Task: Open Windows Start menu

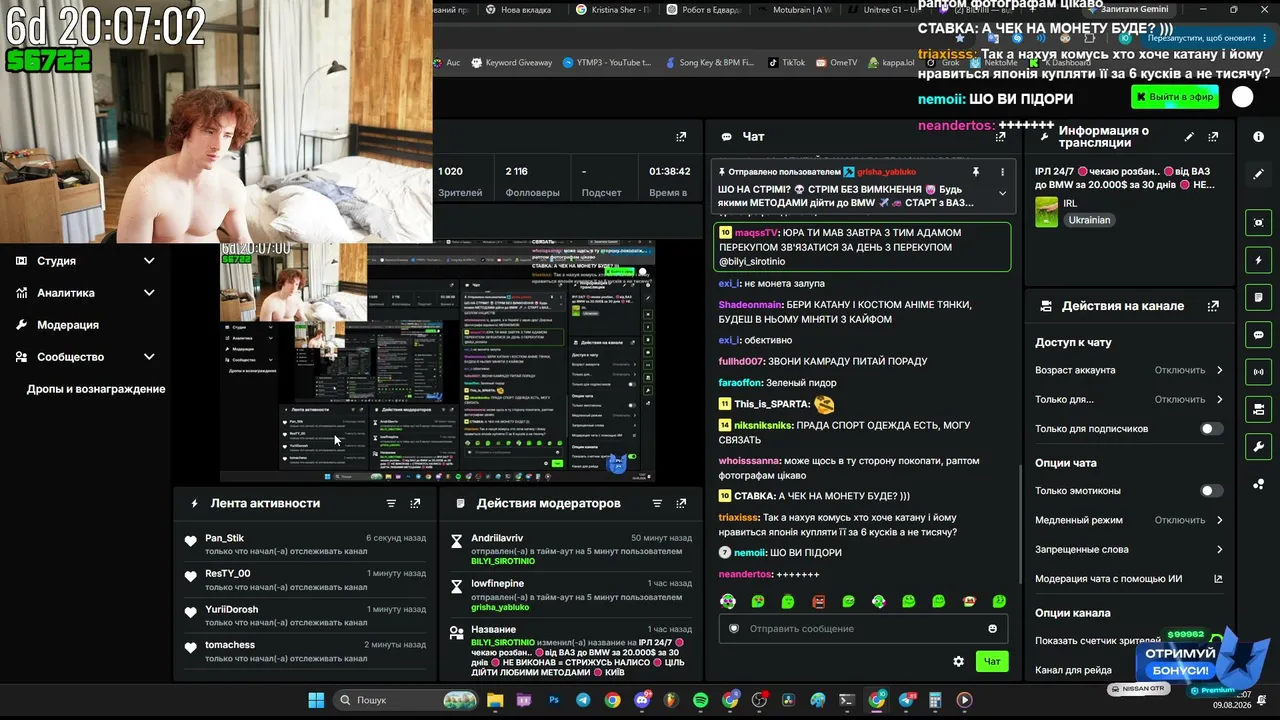Action: [316, 700]
